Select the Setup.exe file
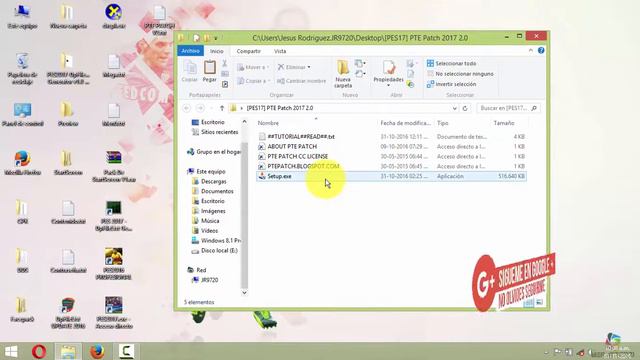The width and height of the screenshot is (640, 360). (x=391, y=176)
